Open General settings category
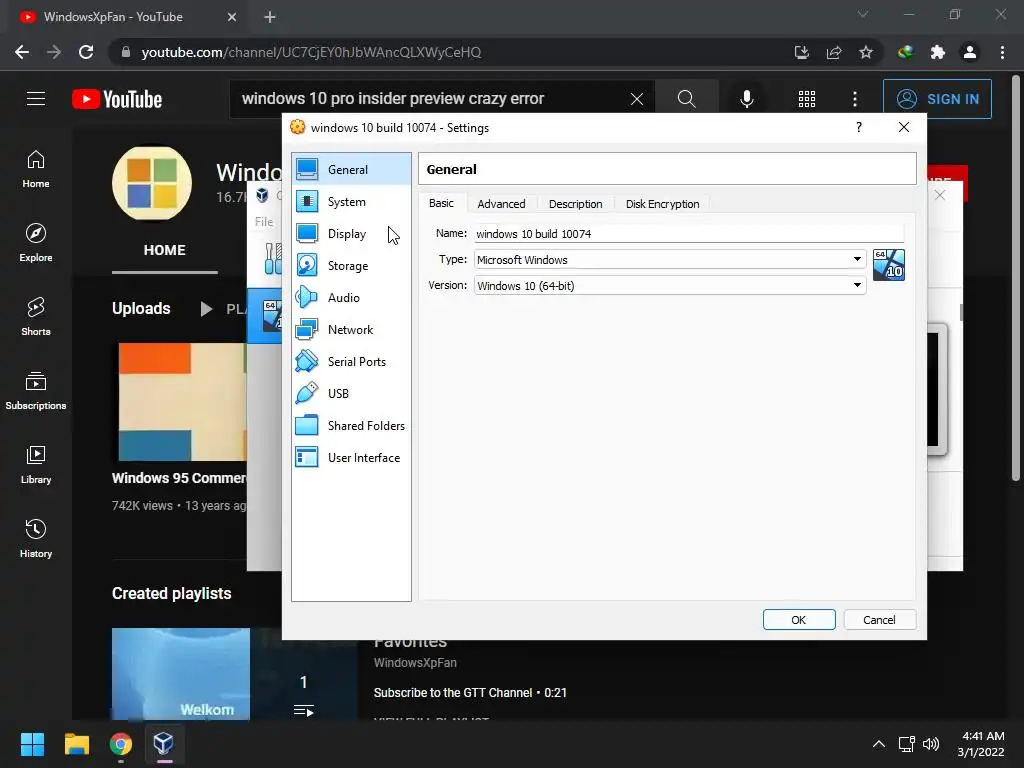 (x=351, y=169)
